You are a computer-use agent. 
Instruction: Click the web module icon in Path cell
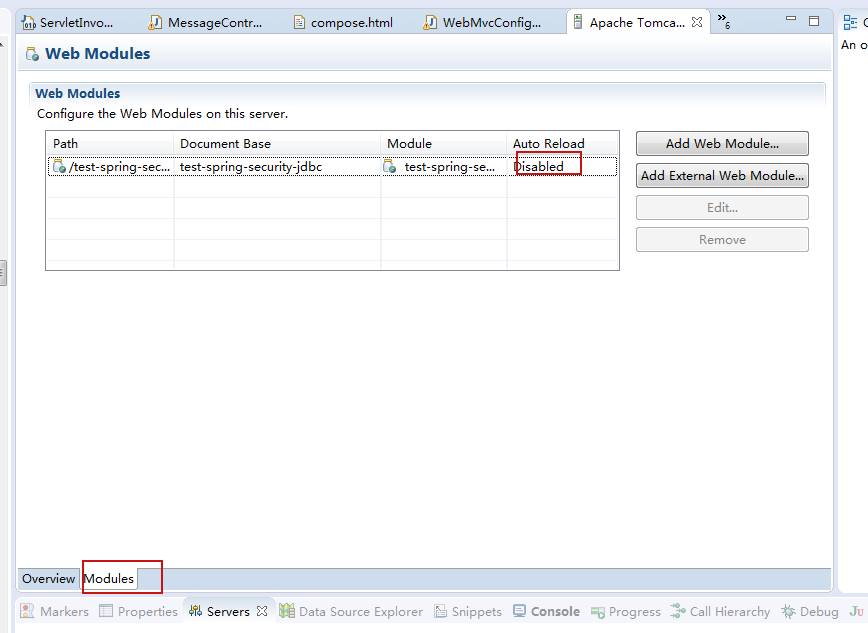[59, 166]
